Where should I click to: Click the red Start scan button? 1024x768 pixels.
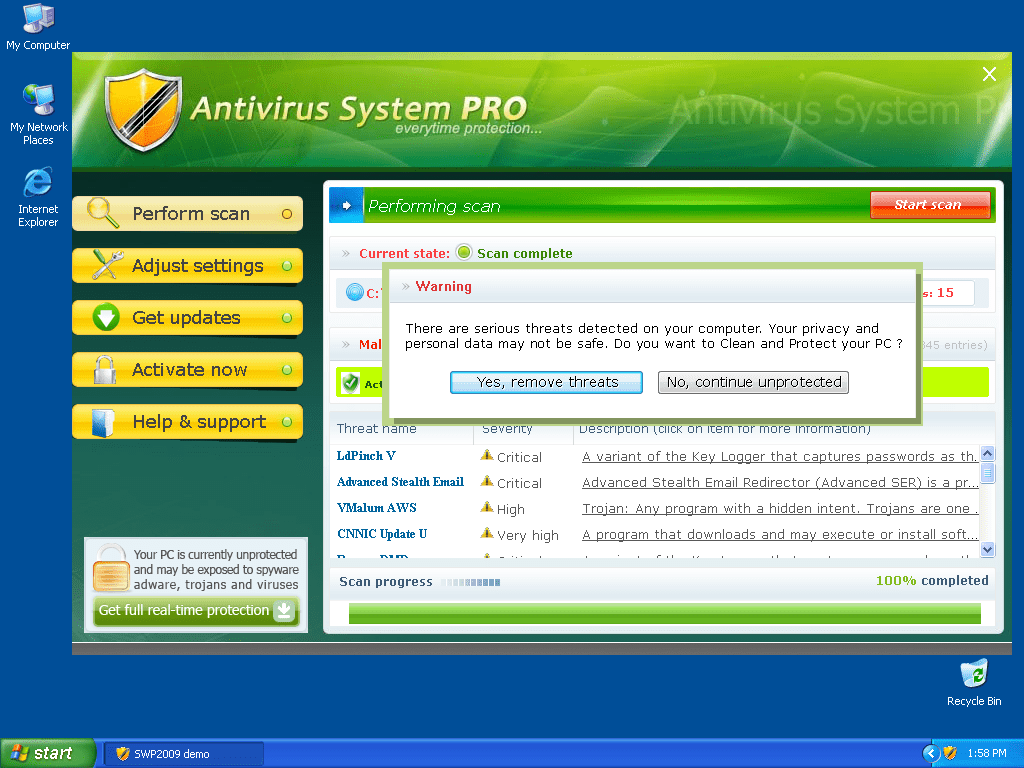point(929,205)
